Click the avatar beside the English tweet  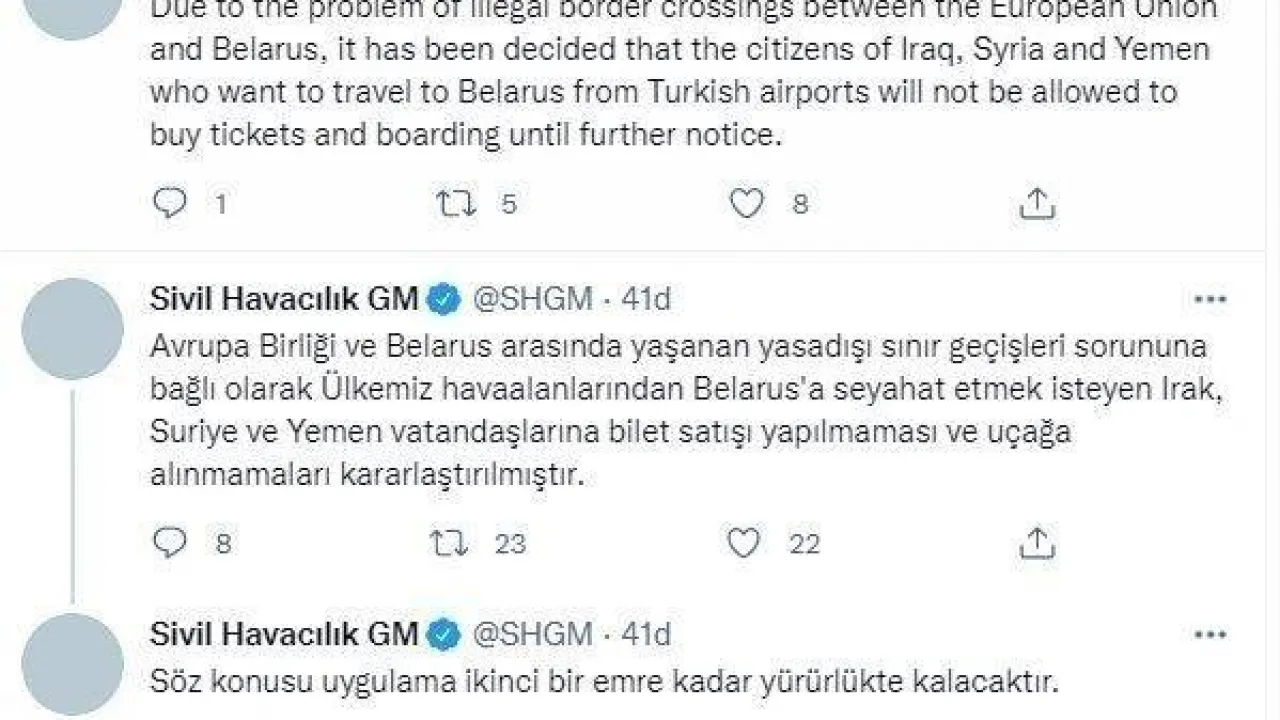(x=72, y=12)
